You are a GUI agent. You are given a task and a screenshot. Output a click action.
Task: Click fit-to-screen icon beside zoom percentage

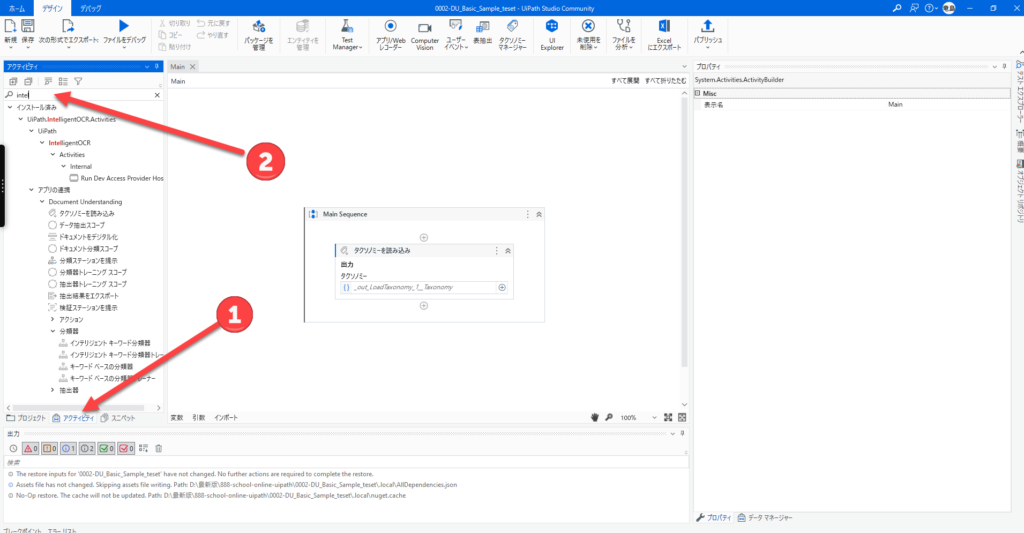(668, 417)
